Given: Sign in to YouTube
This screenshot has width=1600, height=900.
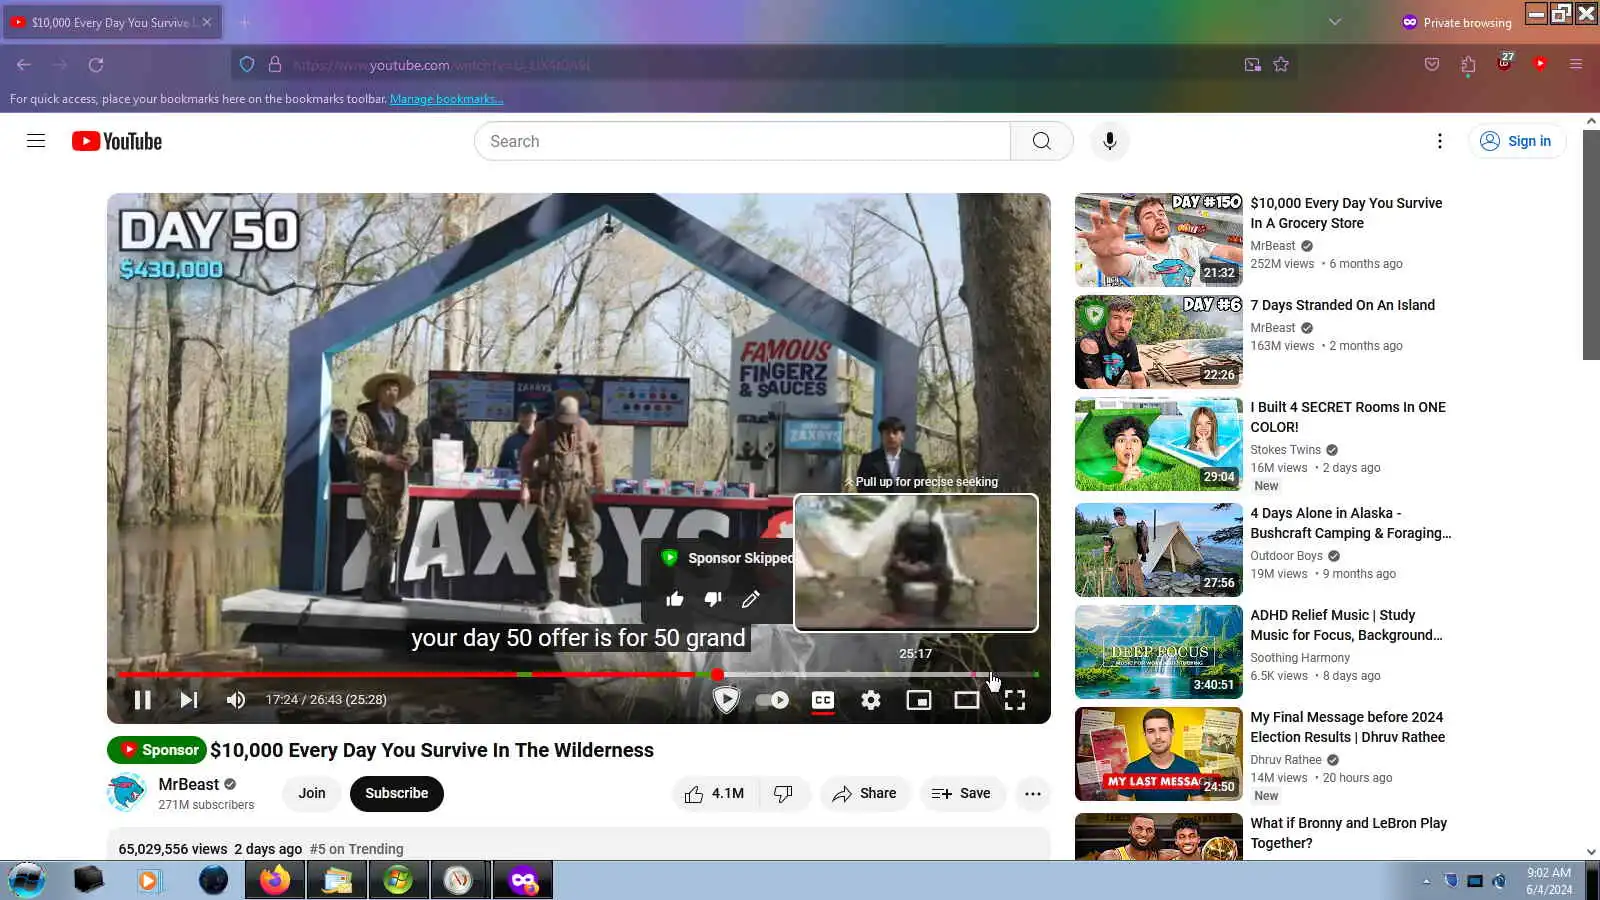Looking at the screenshot, I should pos(1516,141).
